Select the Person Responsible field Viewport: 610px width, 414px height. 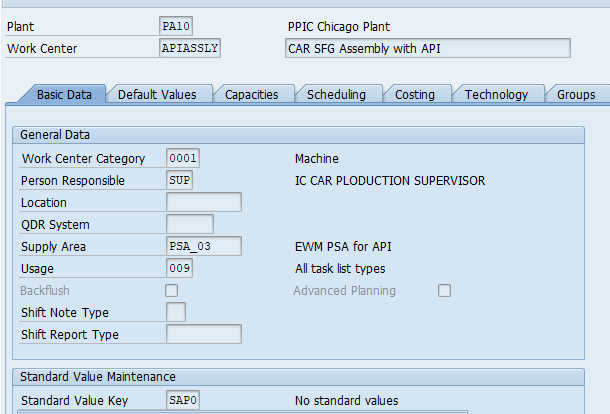point(180,180)
